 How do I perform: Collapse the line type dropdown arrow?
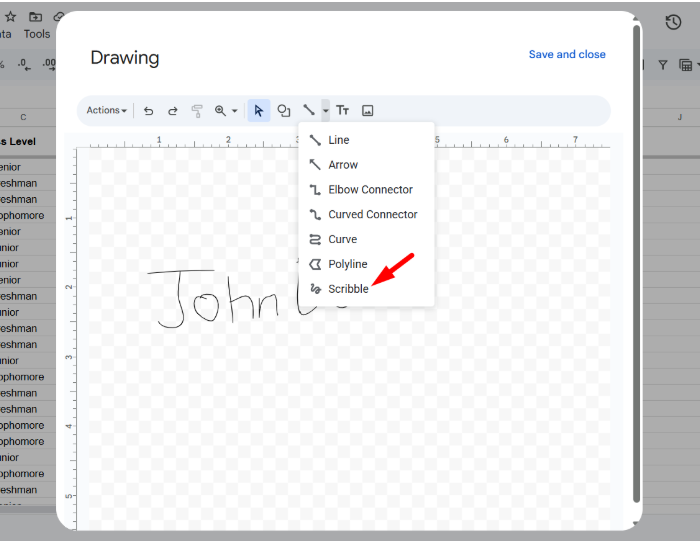(x=325, y=111)
